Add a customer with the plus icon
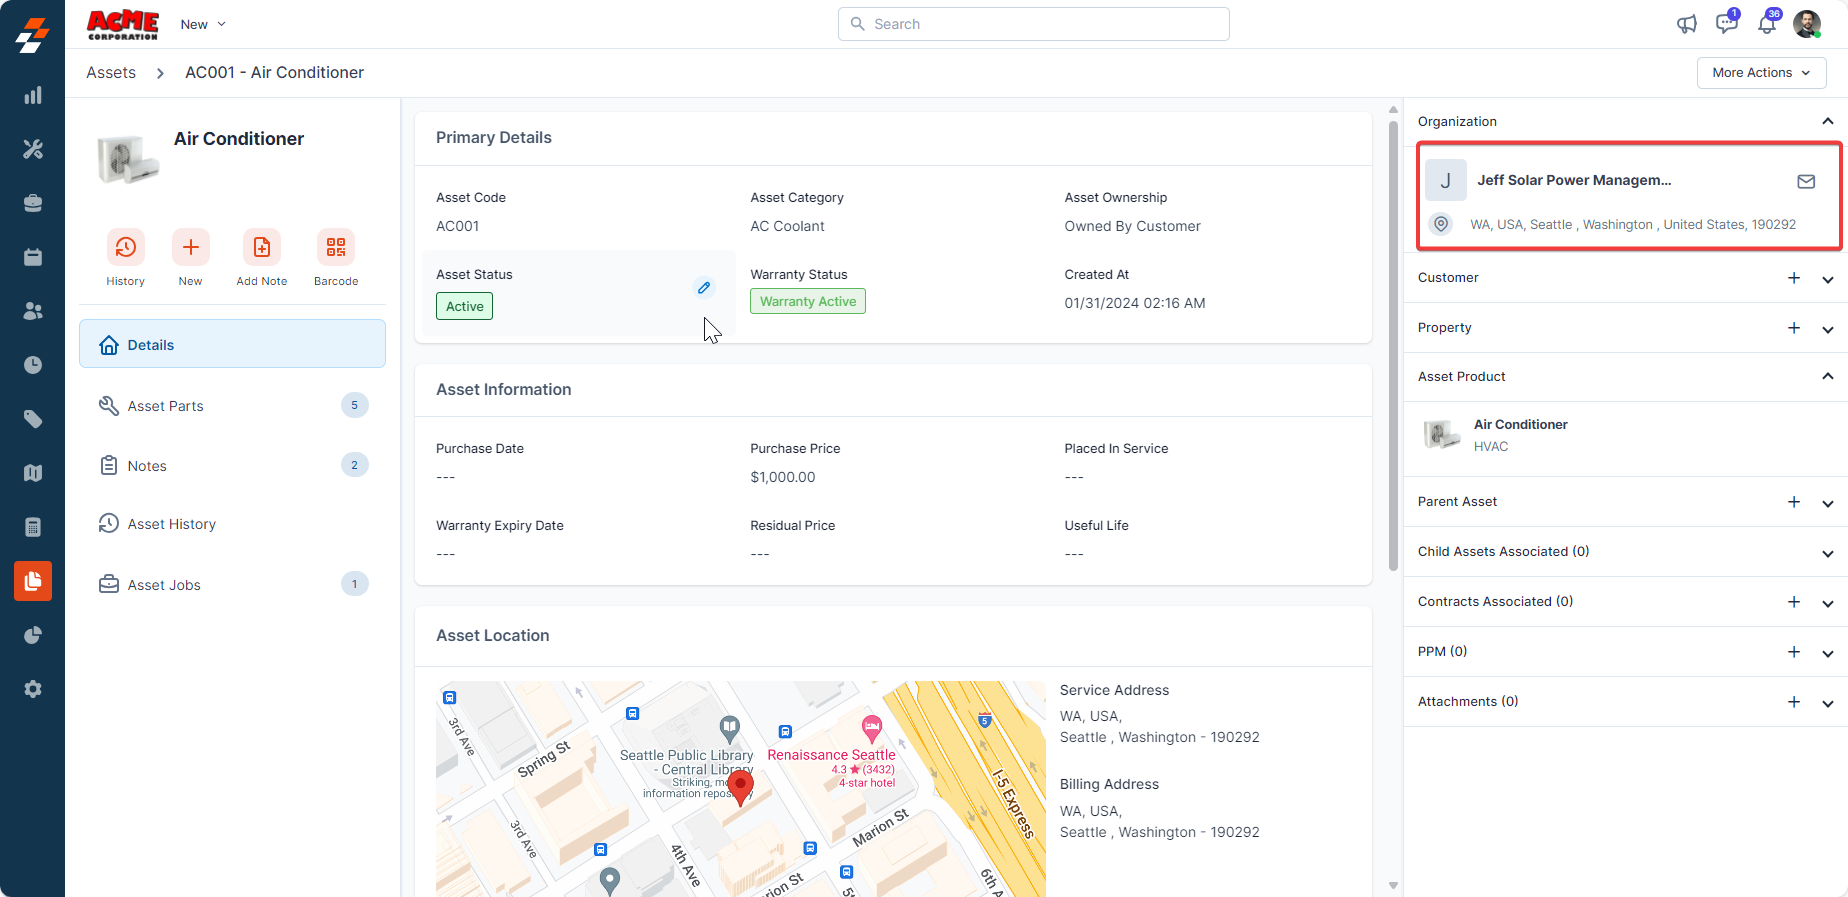 point(1793,278)
